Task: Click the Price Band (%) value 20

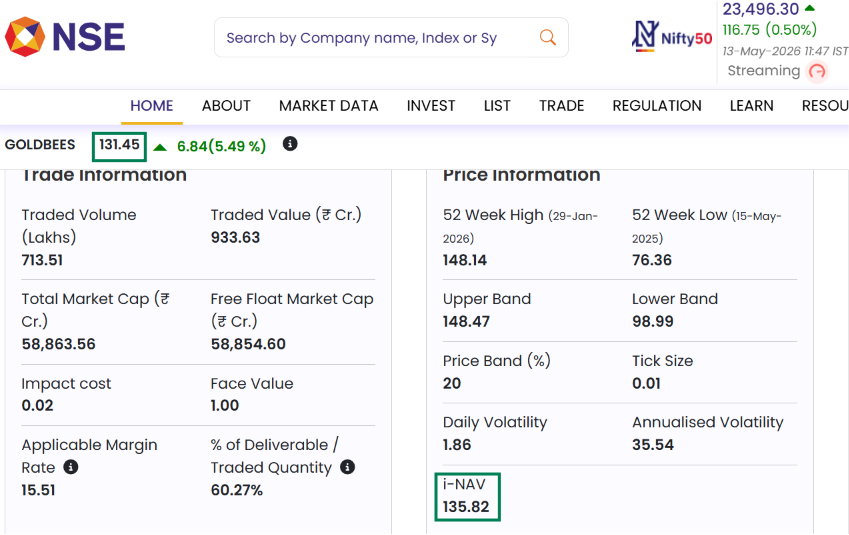Action: tap(452, 383)
